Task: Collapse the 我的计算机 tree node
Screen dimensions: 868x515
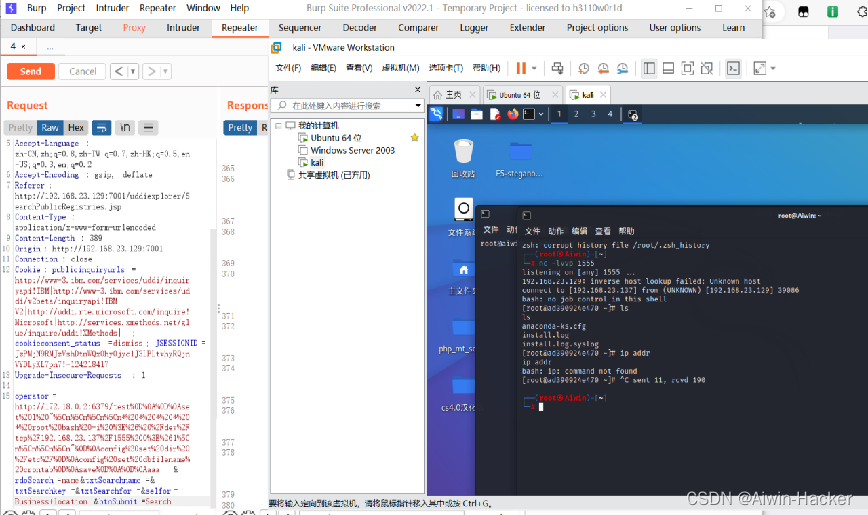Action: [x=278, y=126]
